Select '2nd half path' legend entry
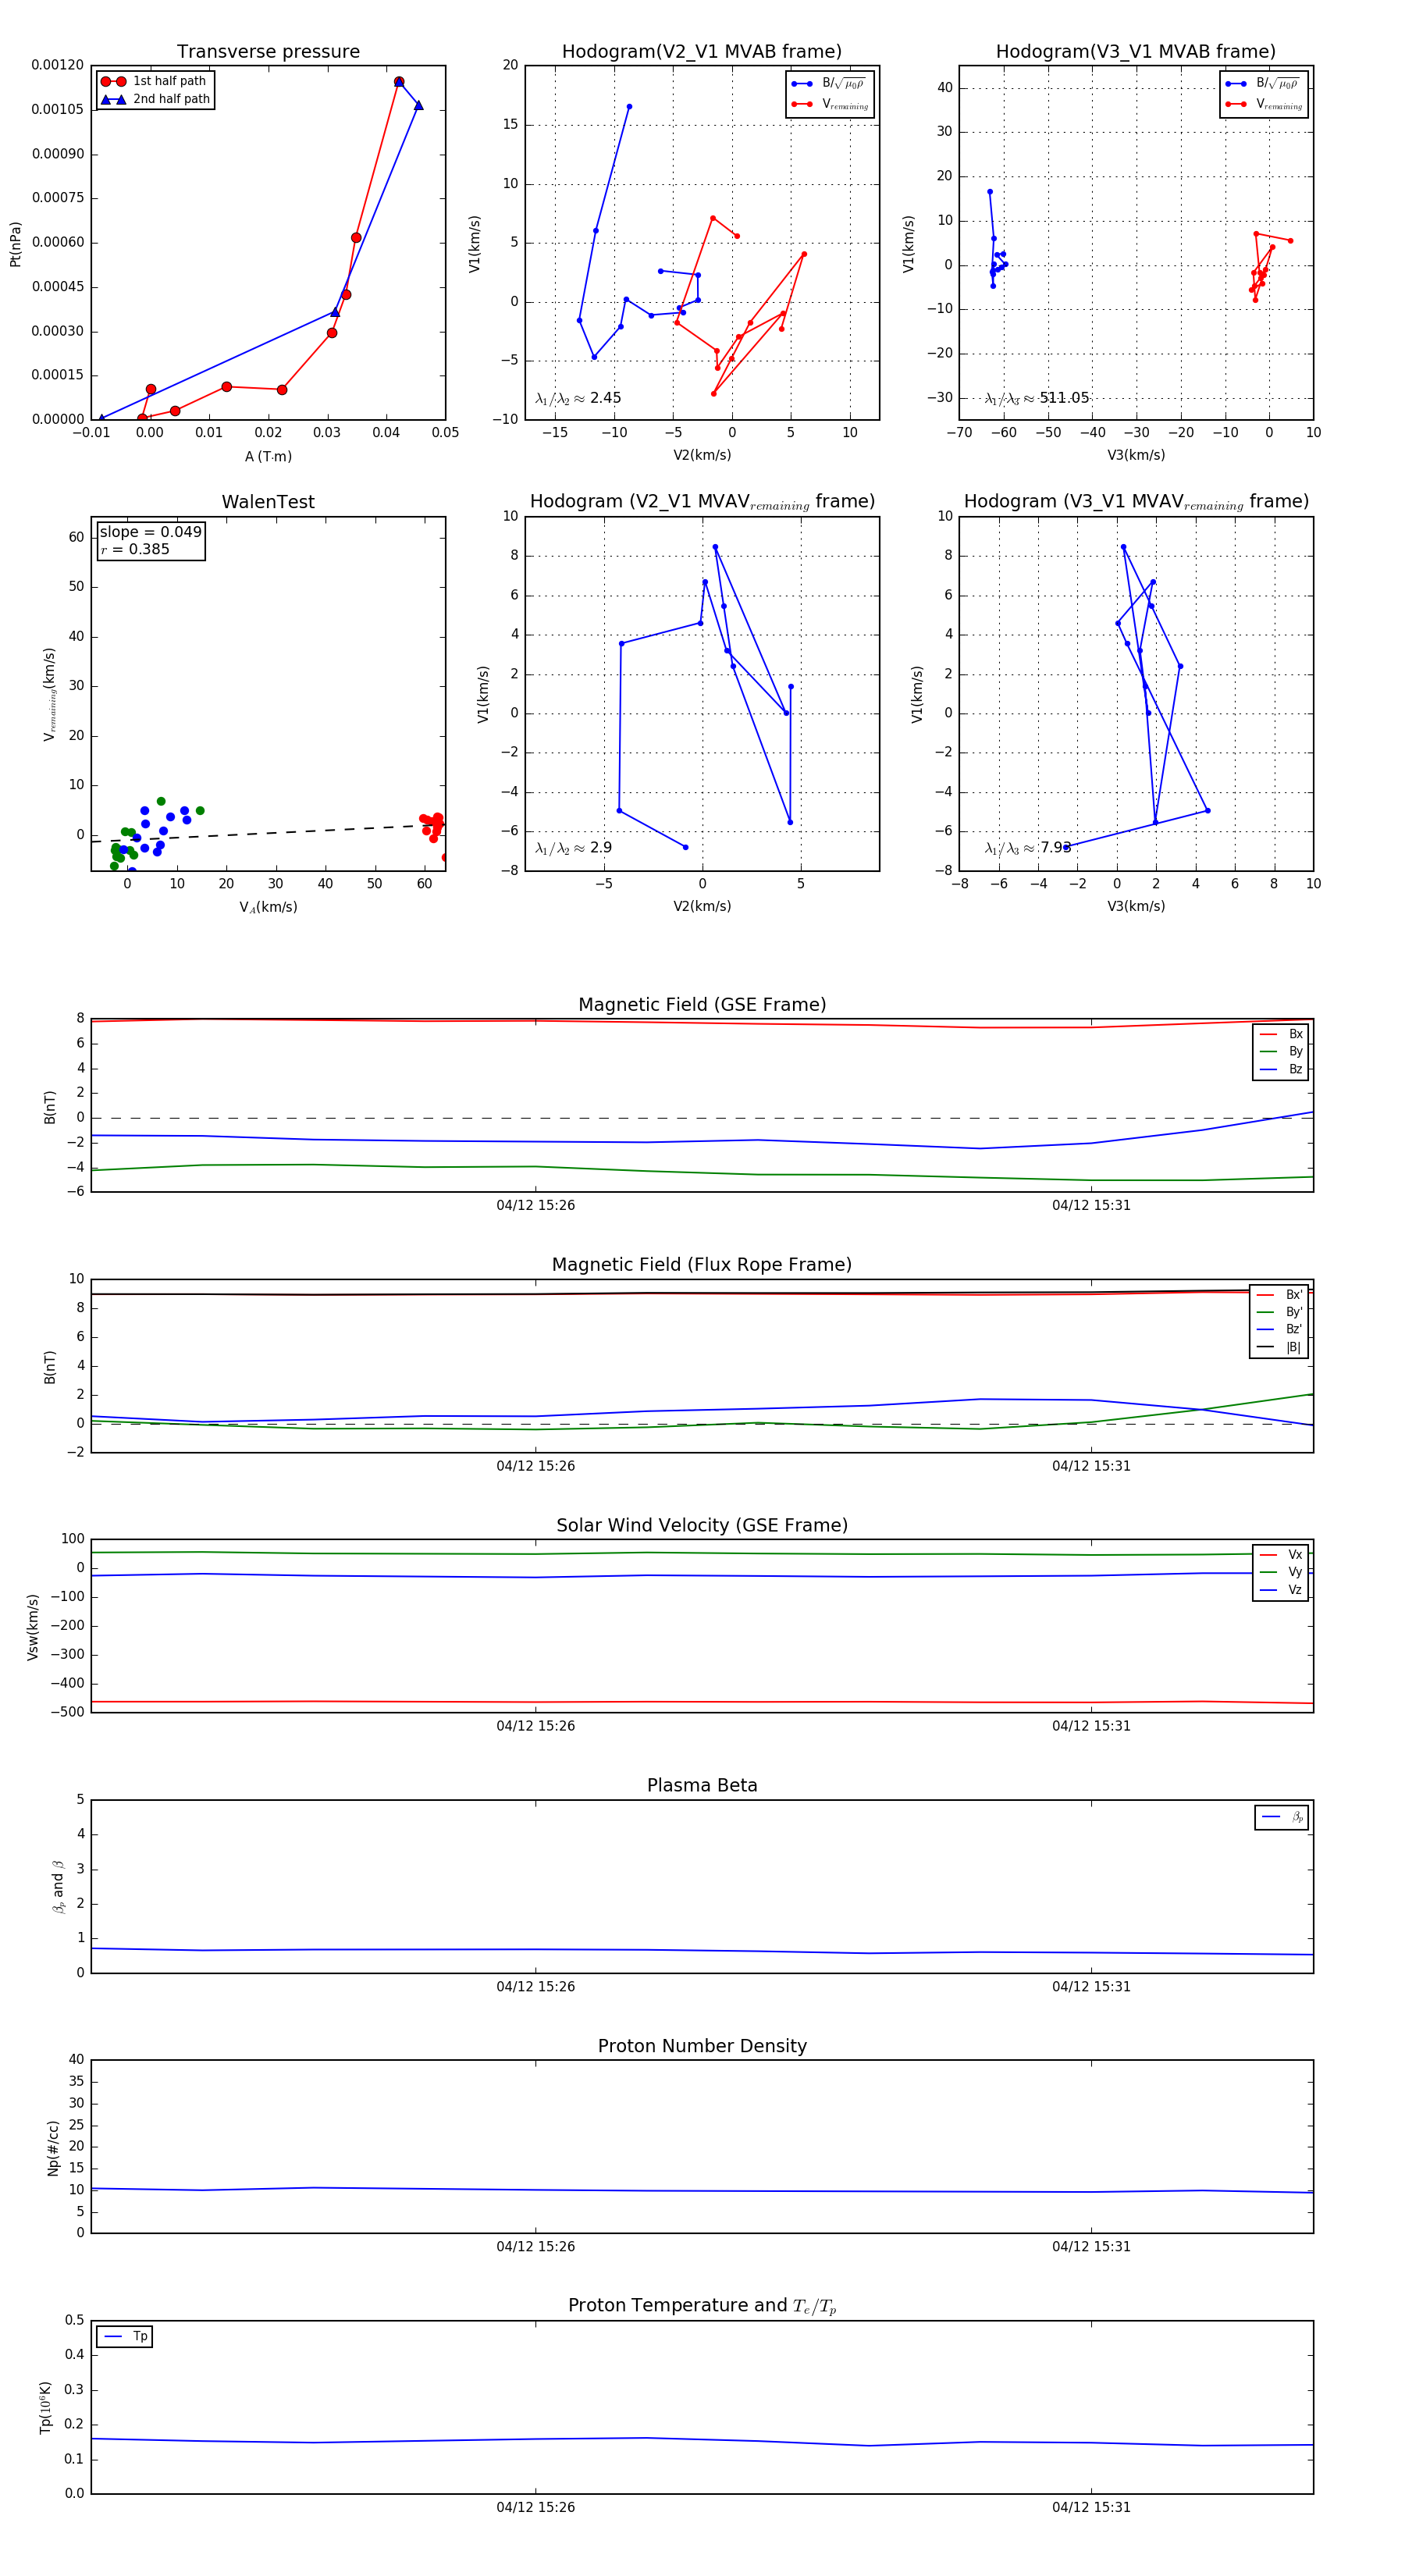Viewport: 1405px width, 2576px height. (155, 99)
